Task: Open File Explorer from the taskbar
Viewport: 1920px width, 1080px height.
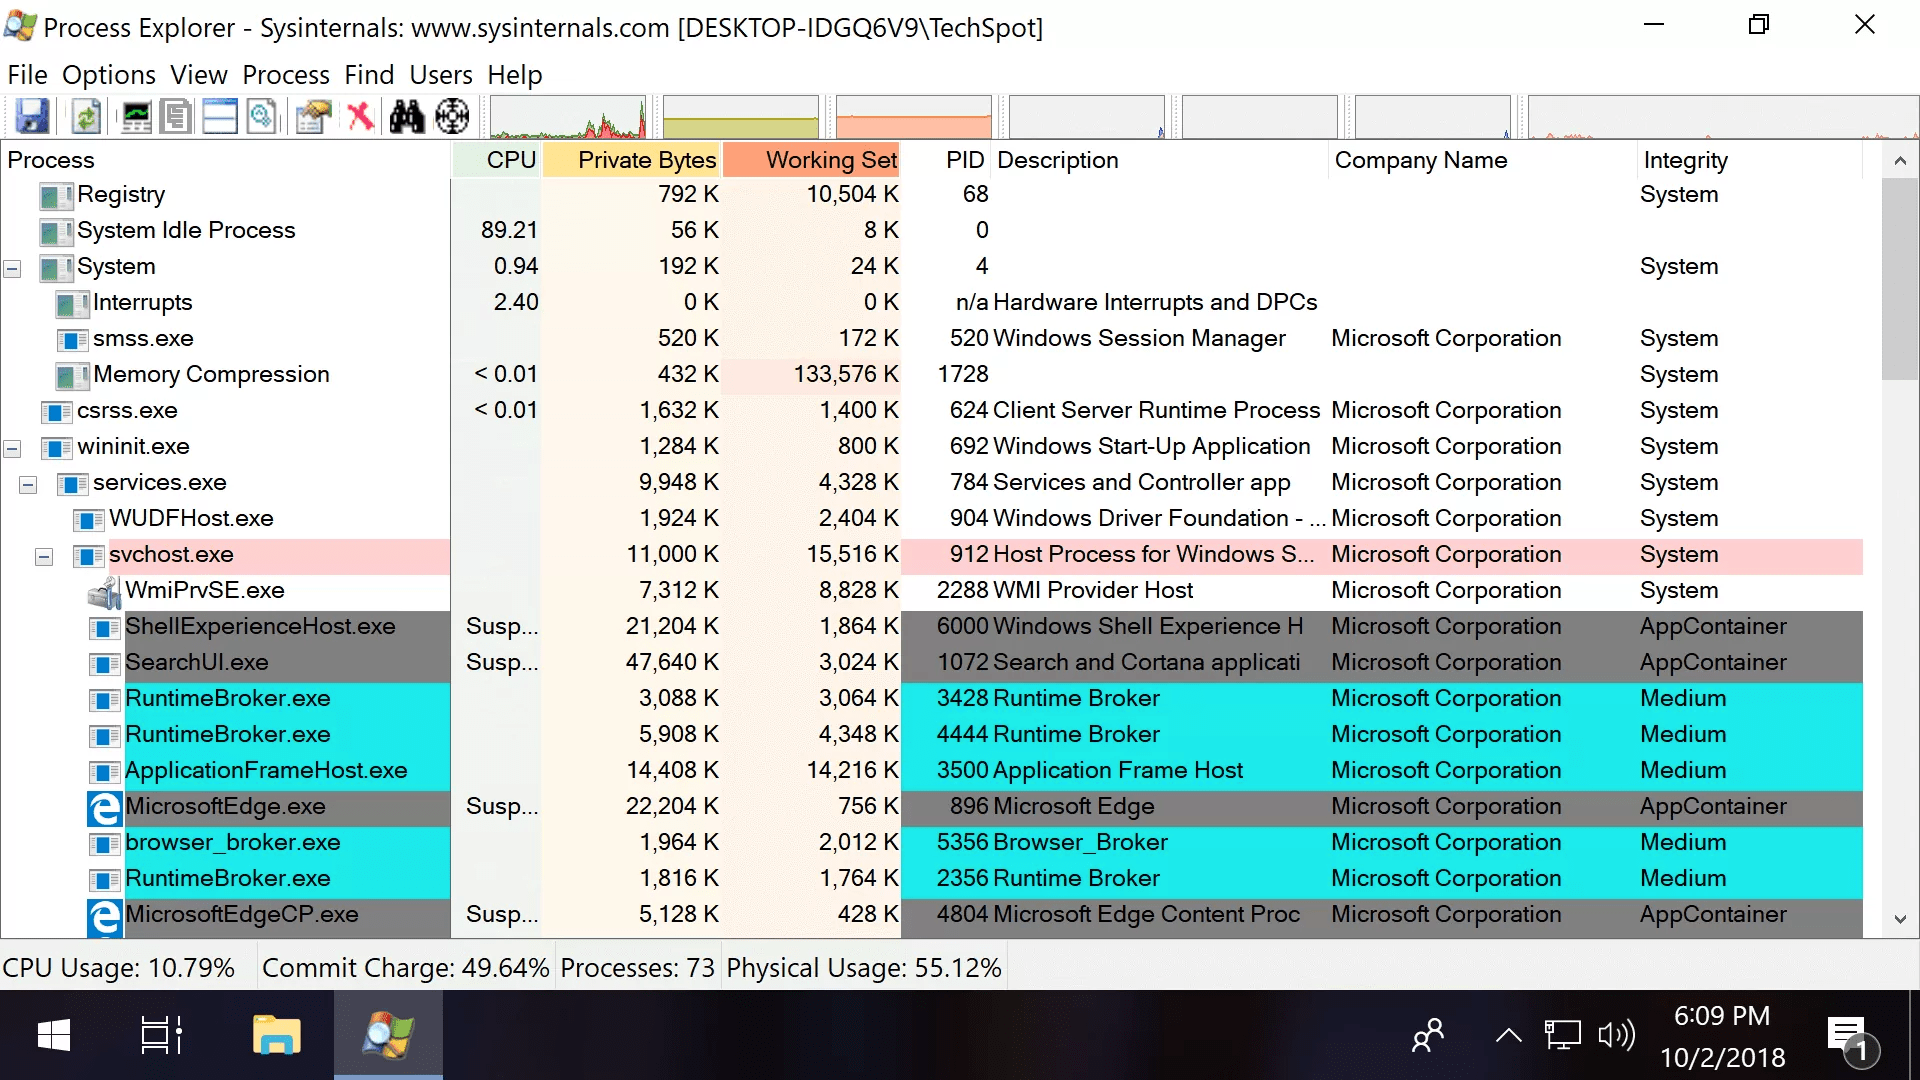Action: (x=277, y=1035)
